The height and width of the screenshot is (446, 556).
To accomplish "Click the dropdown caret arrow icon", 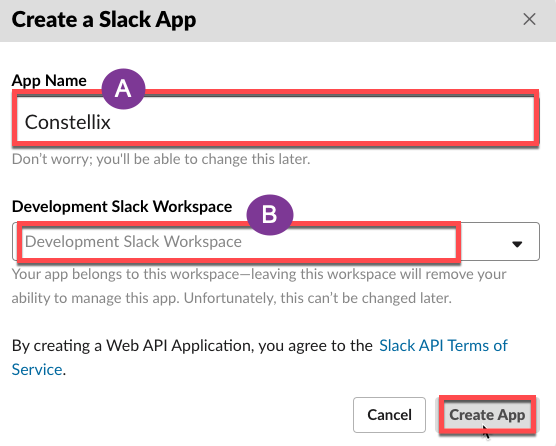I will [517, 244].
